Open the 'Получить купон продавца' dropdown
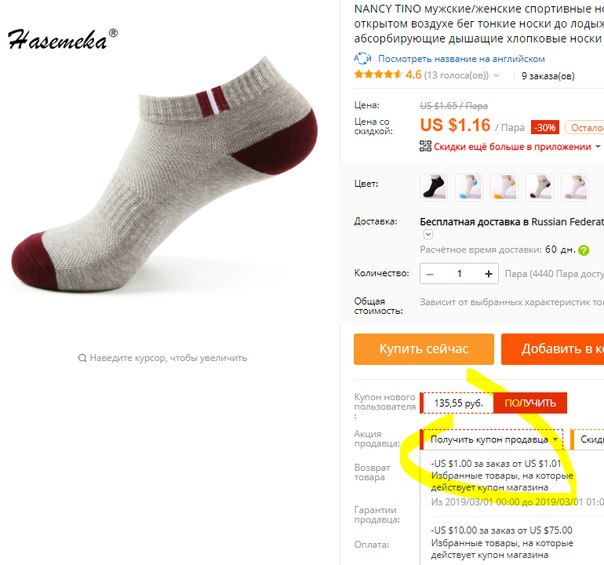The width and height of the screenshot is (604, 565). (x=492, y=439)
